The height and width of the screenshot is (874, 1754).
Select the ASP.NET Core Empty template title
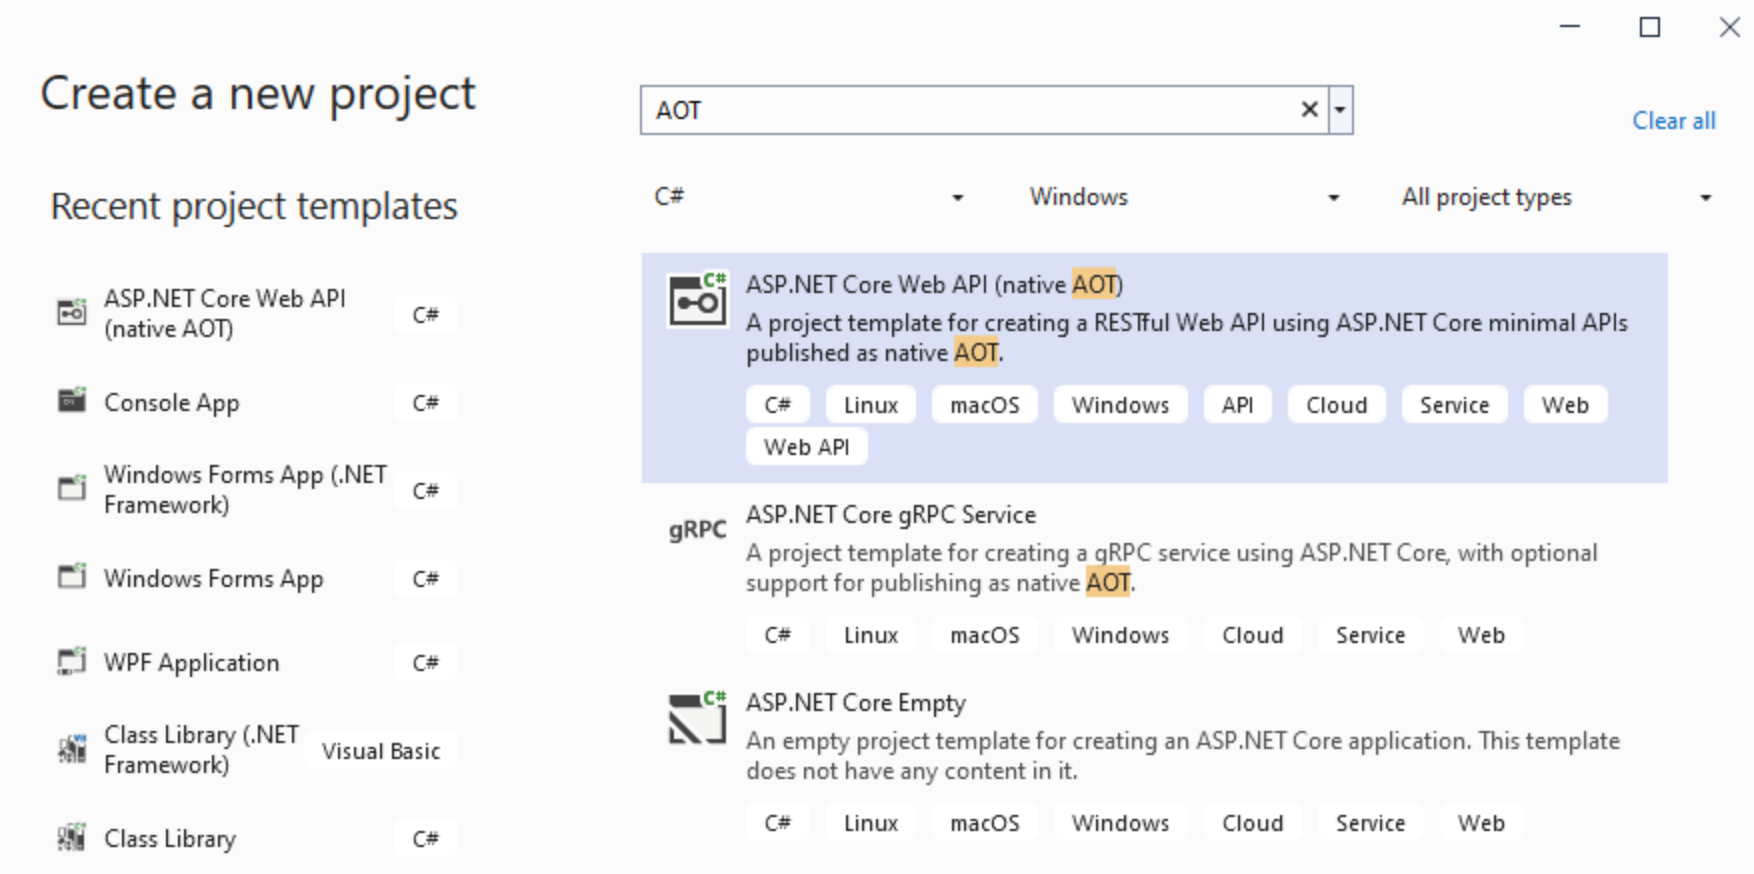pyautogui.click(x=855, y=703)
